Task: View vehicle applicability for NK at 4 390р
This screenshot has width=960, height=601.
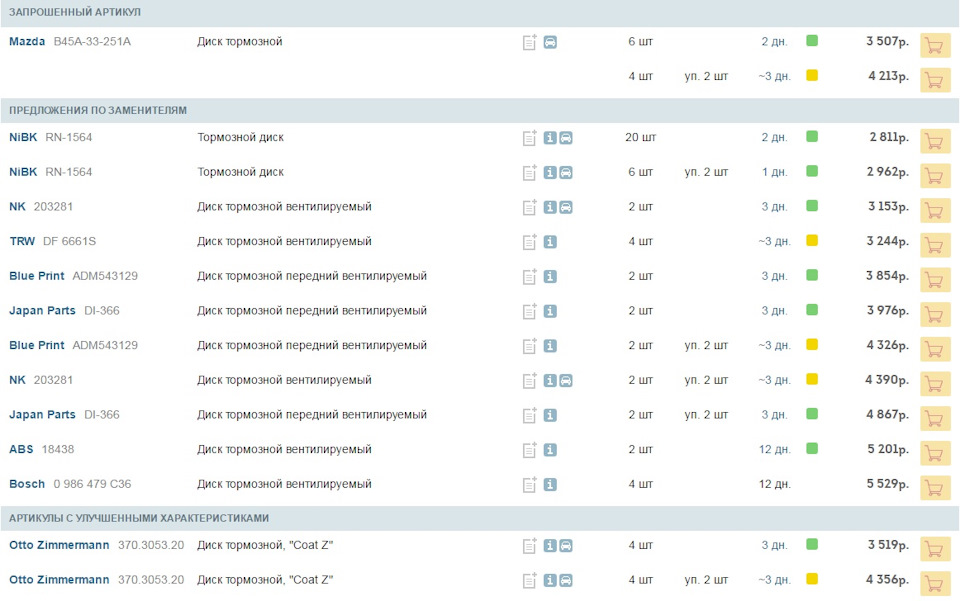Action: point(566,381)
